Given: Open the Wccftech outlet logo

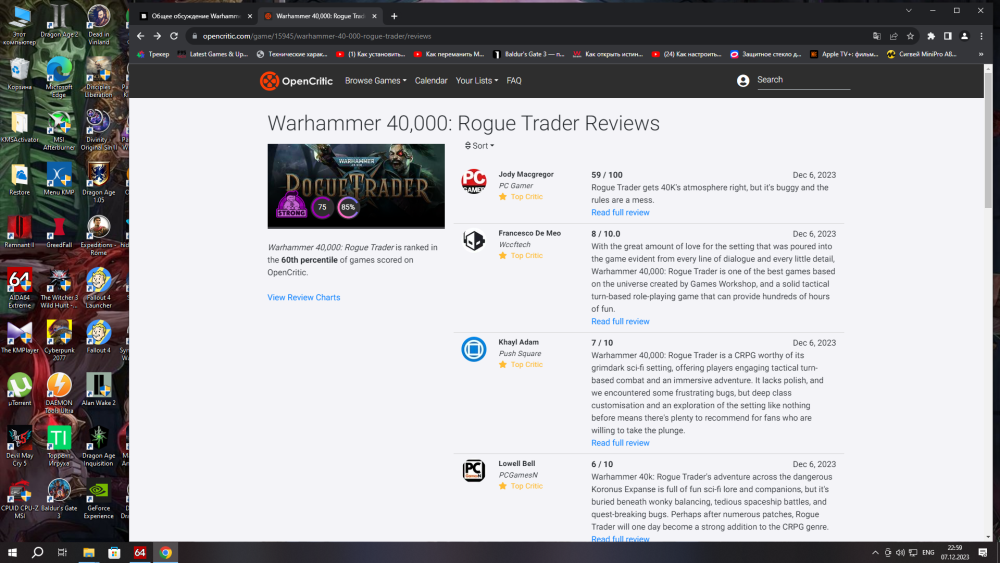Looking at the screenshot, I should (x=474, y=240).
